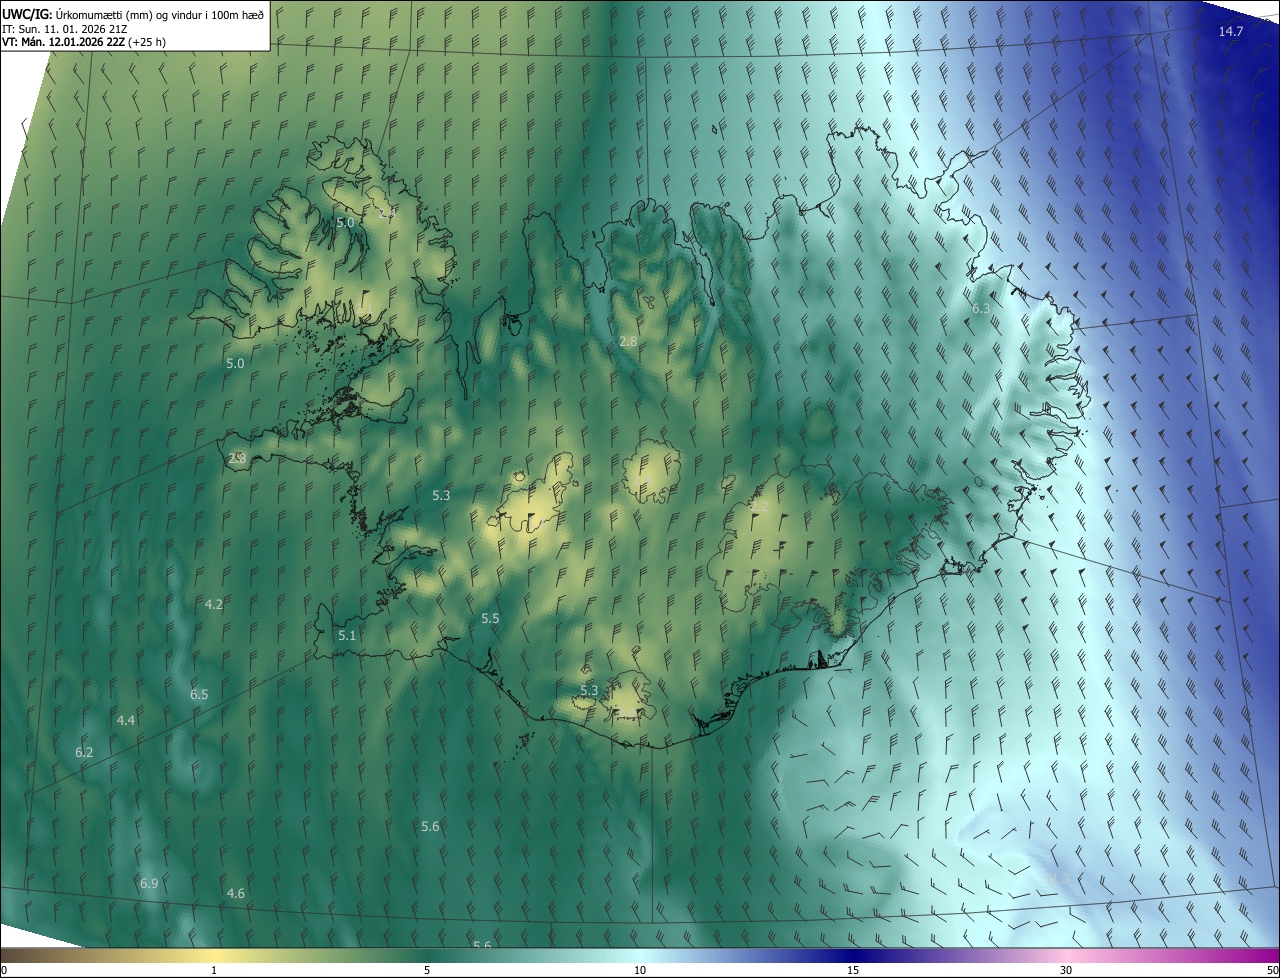Select the 5 tick on color scale

(427, 970)
